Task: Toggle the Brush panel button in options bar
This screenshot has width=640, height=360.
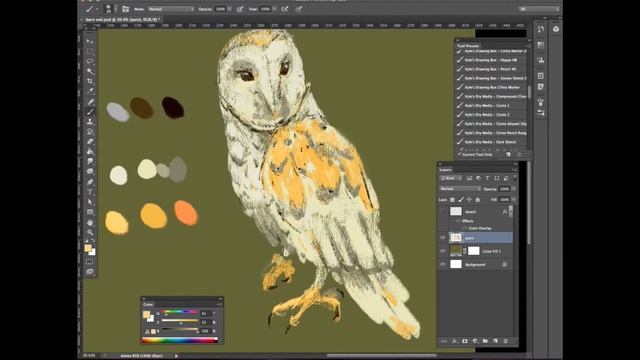Action: [x=125, y=9]
